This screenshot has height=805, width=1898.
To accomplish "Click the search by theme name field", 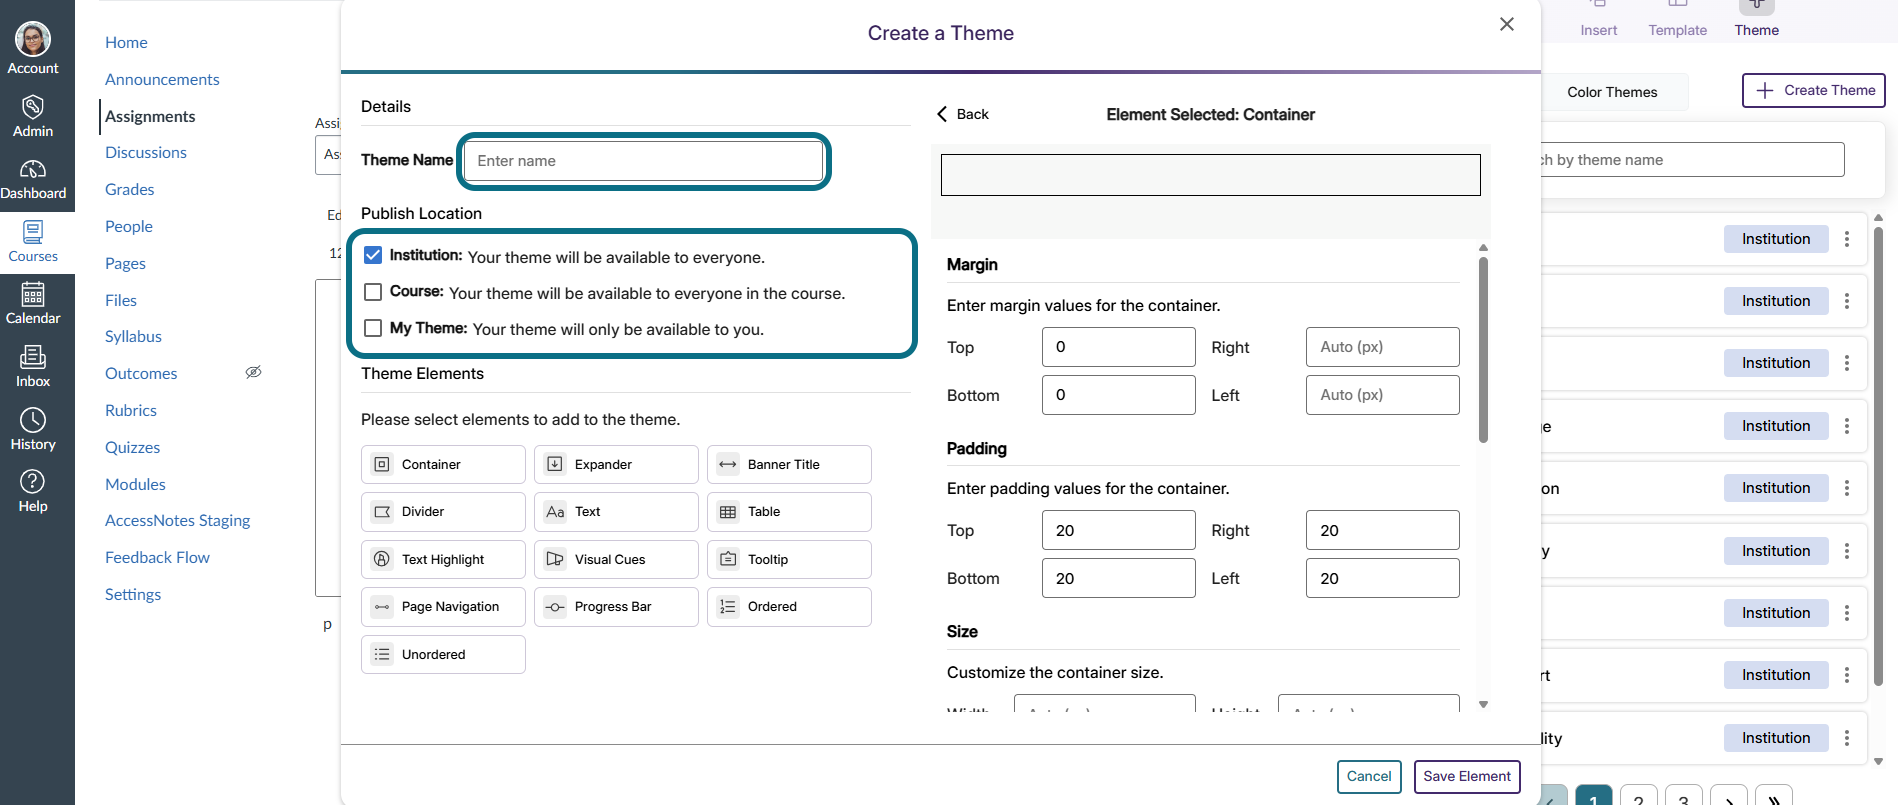I will click(1692, 160).
